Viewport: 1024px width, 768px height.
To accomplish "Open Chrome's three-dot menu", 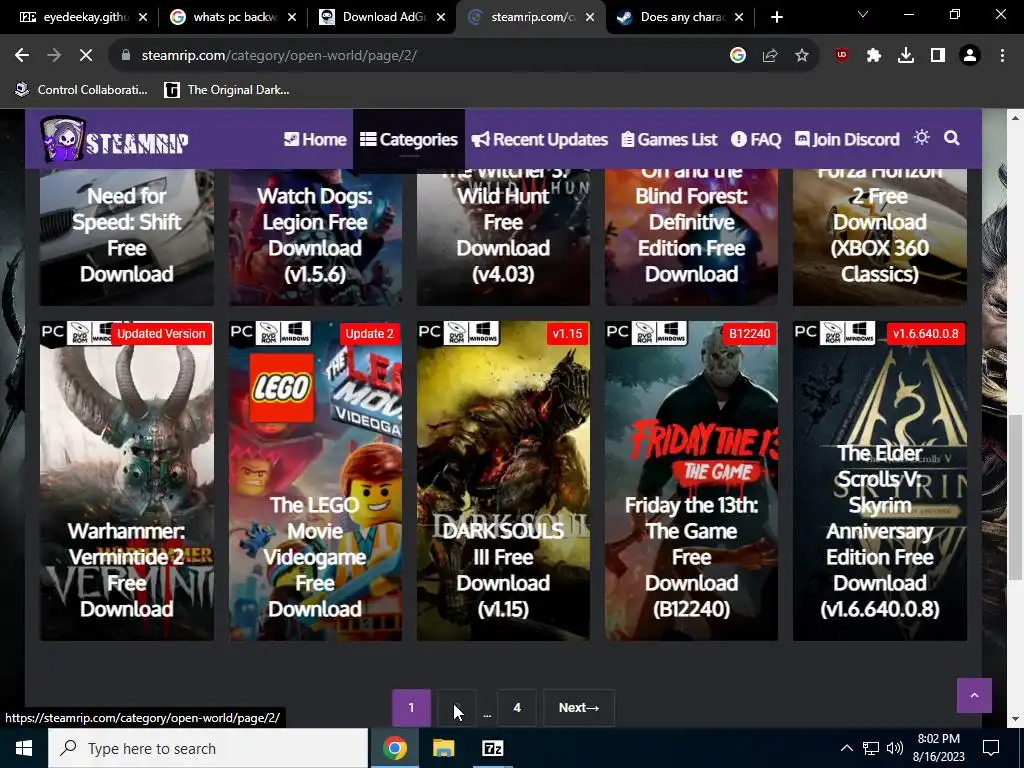I will [1002, 56].
